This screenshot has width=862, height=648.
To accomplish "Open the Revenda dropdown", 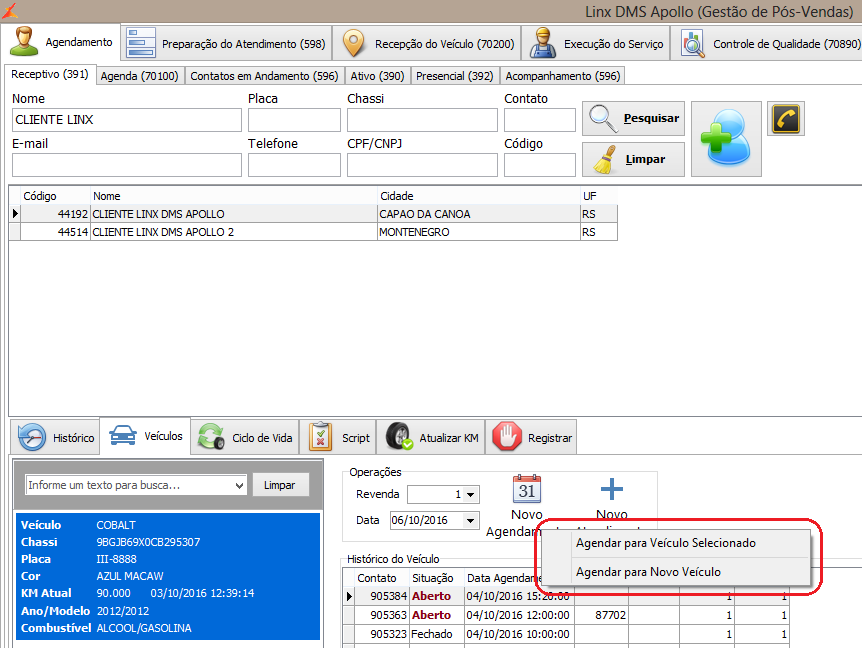I will click(x=471, y=495).
